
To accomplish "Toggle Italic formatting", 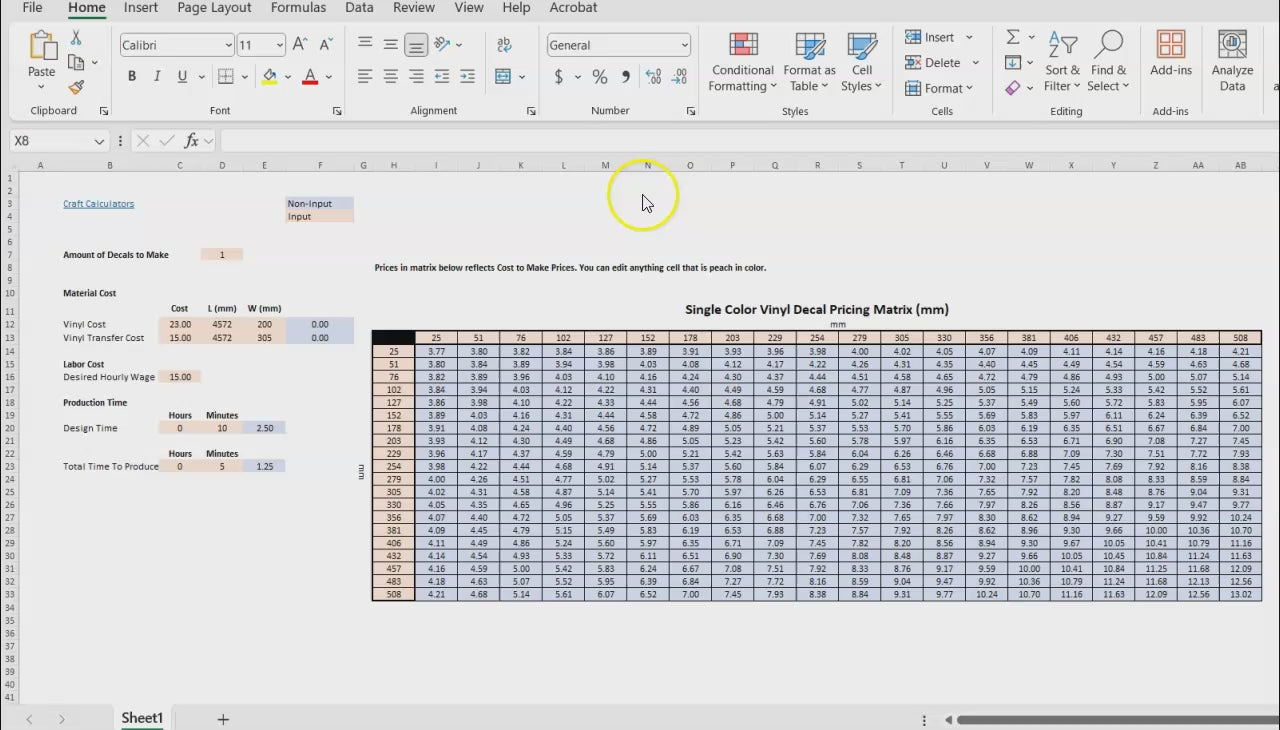I will [157, 77].
